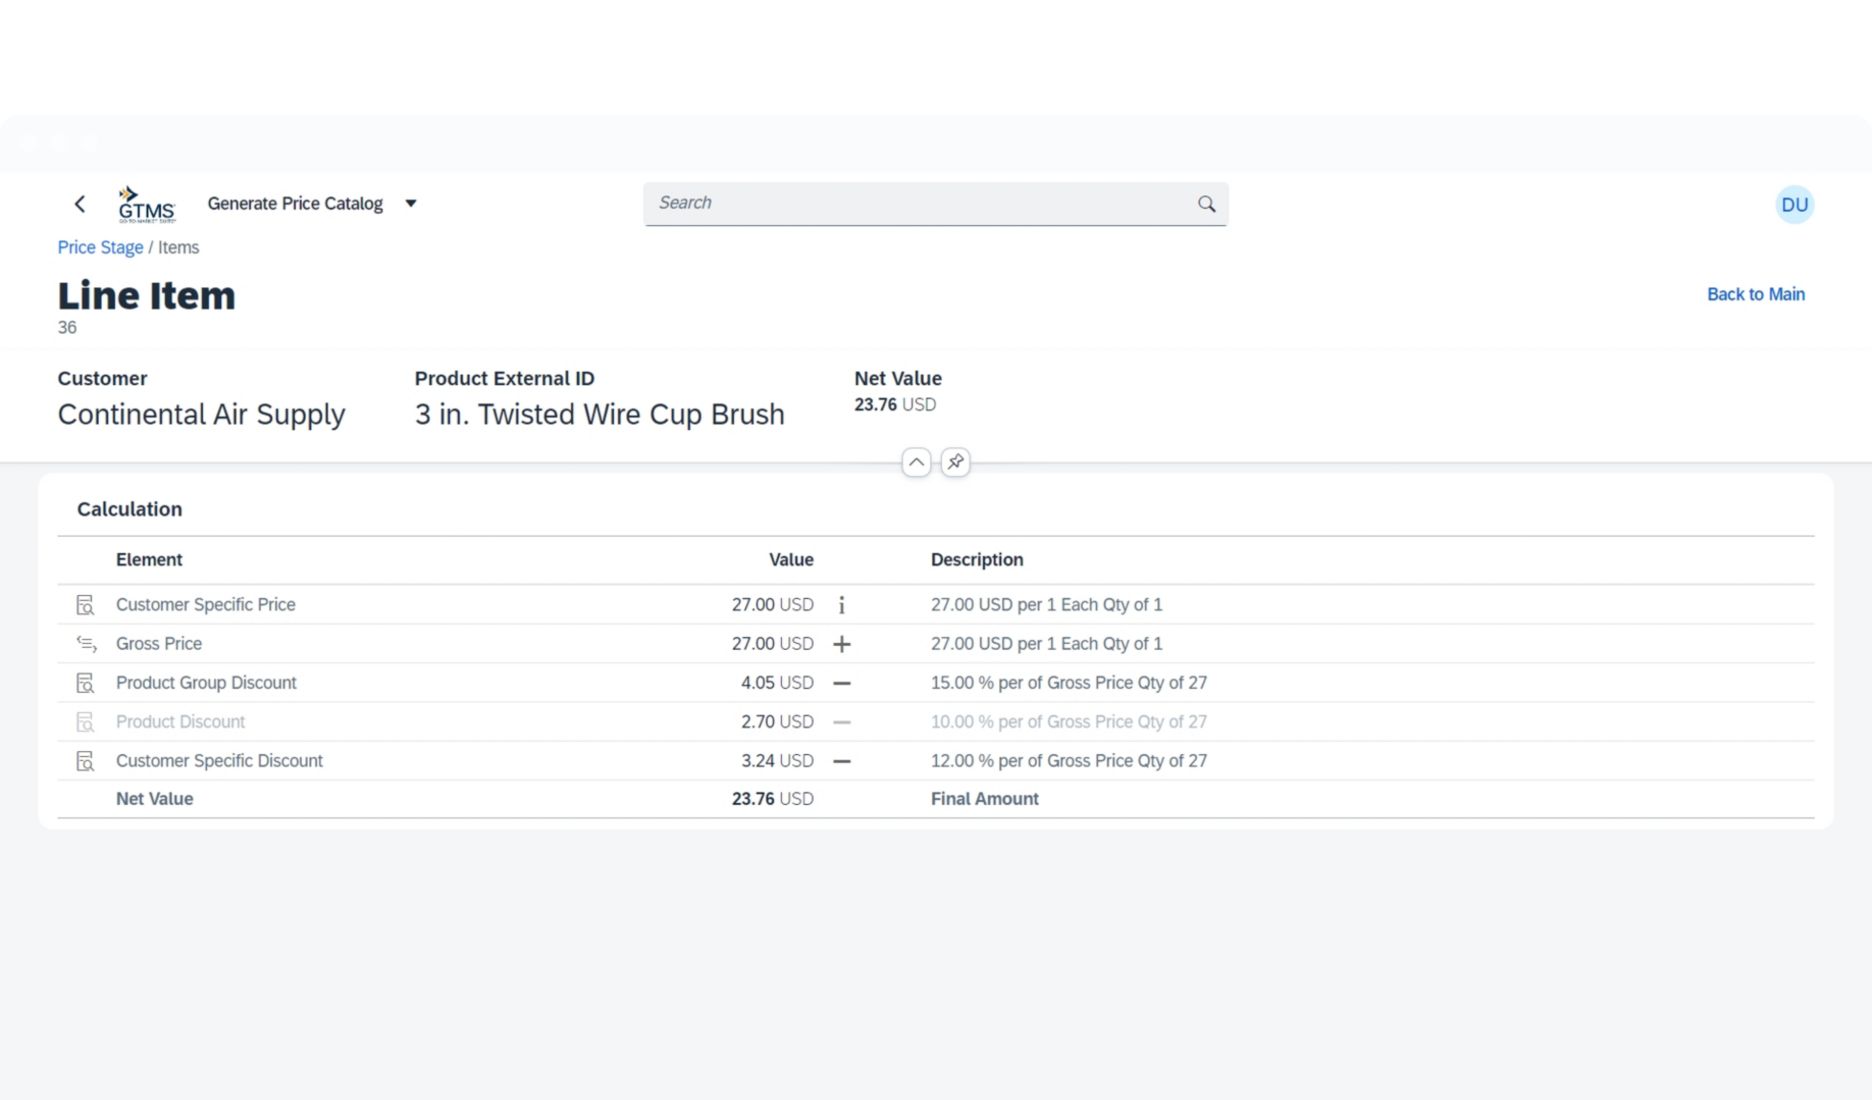
Task: Open Product Group Discount detail icon
Action: point(86,683)
